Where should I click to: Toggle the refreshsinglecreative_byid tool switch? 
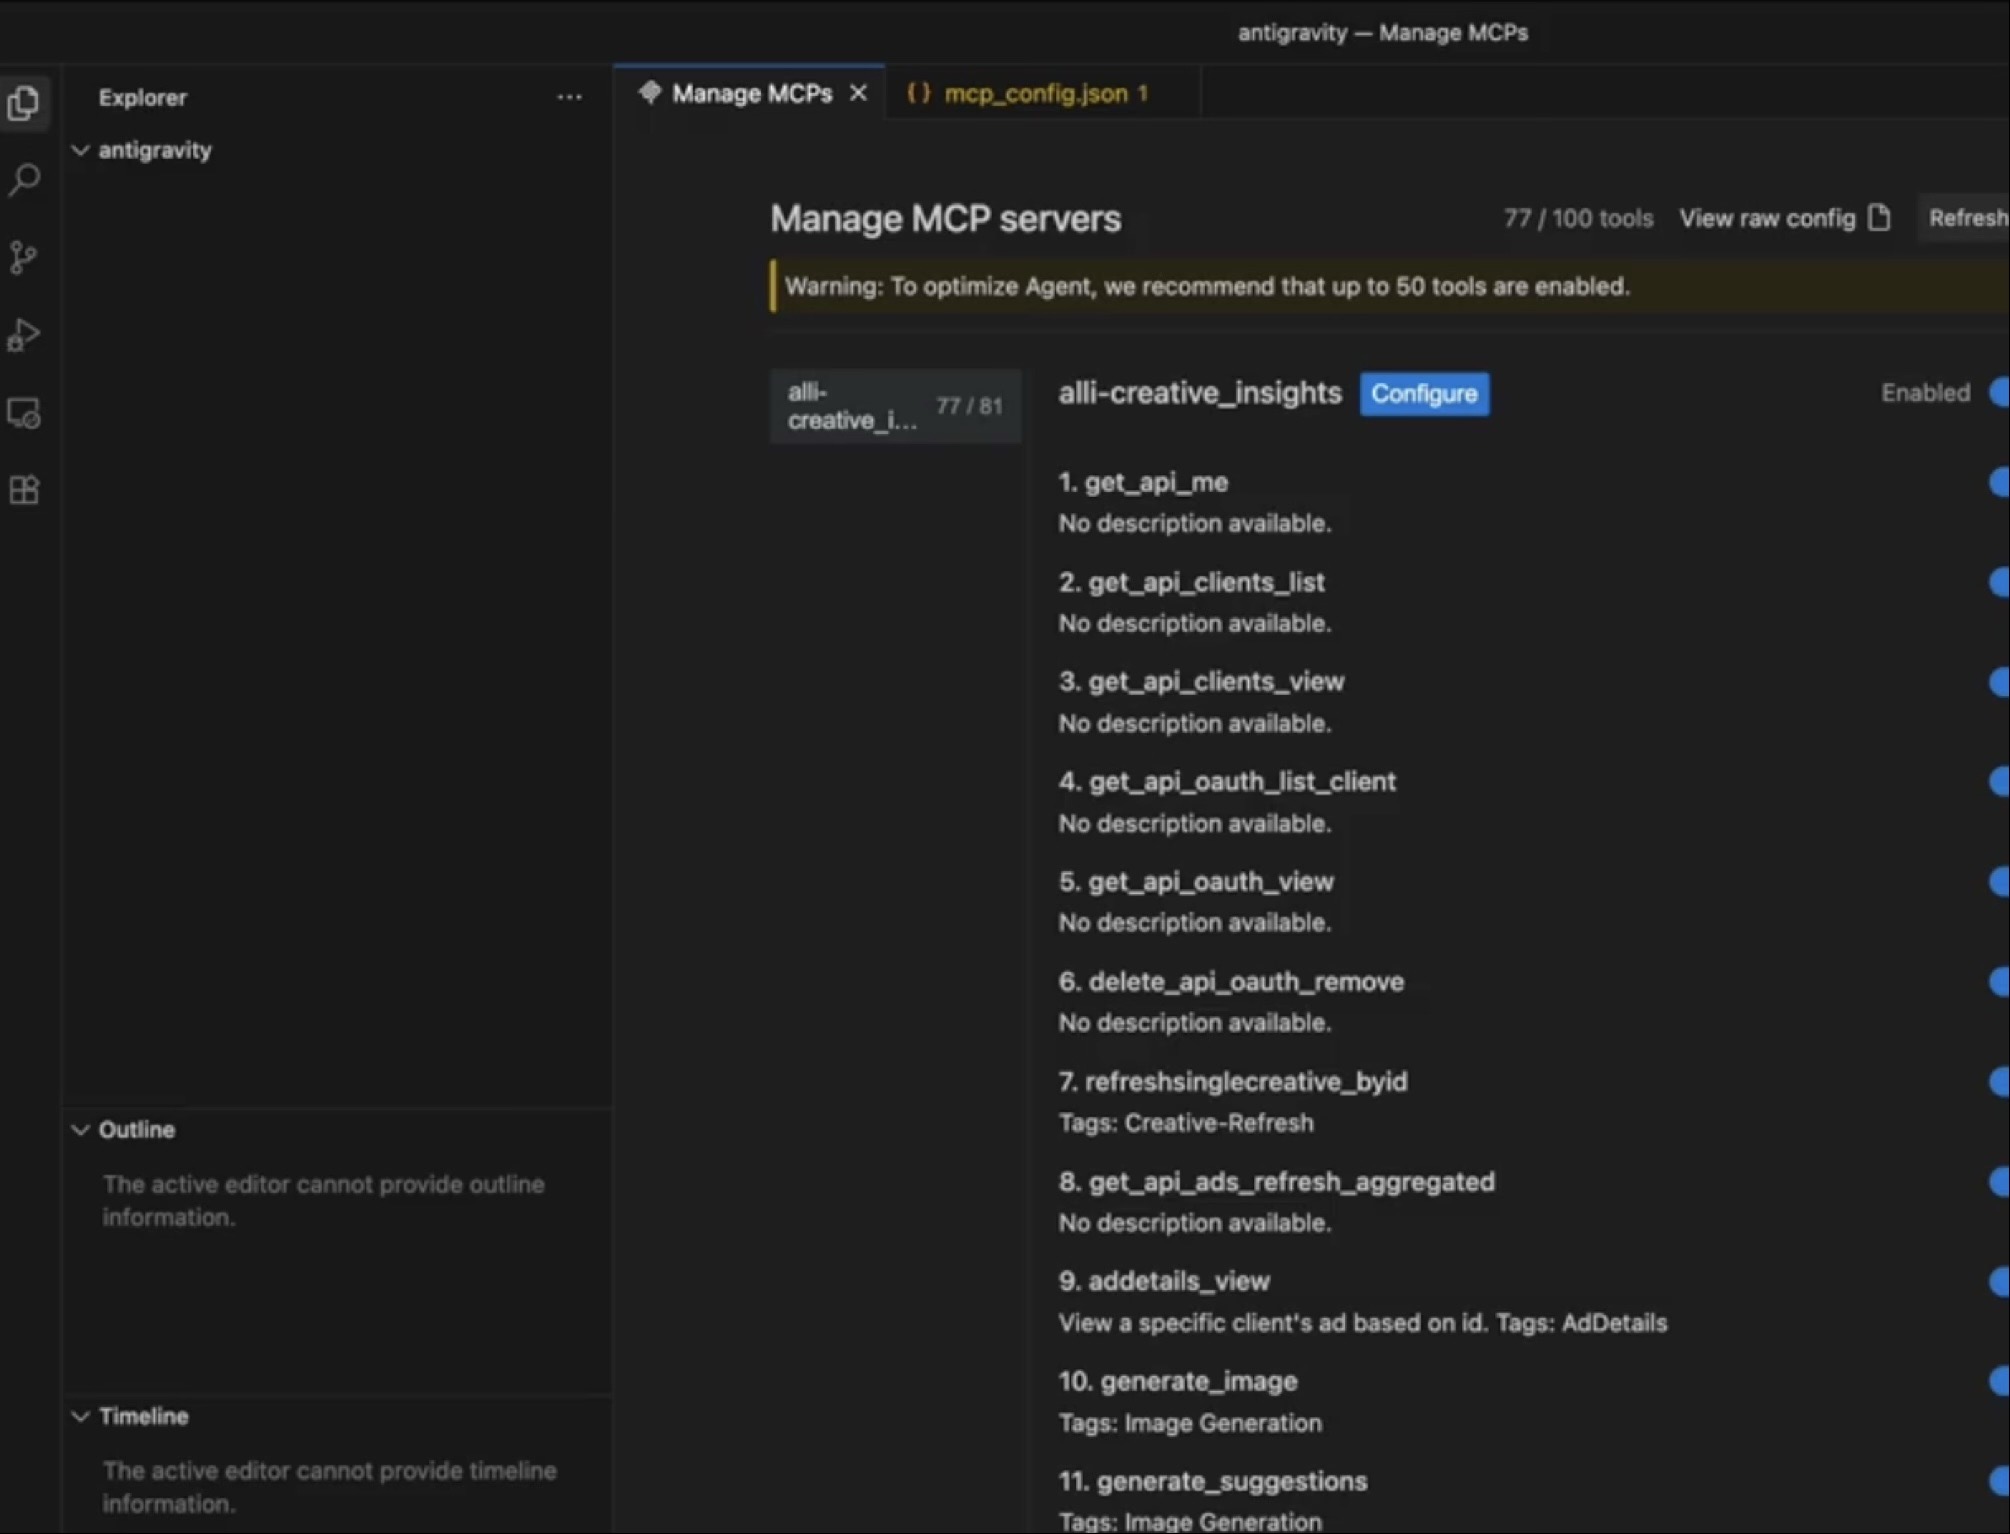click(1999, 1081)
